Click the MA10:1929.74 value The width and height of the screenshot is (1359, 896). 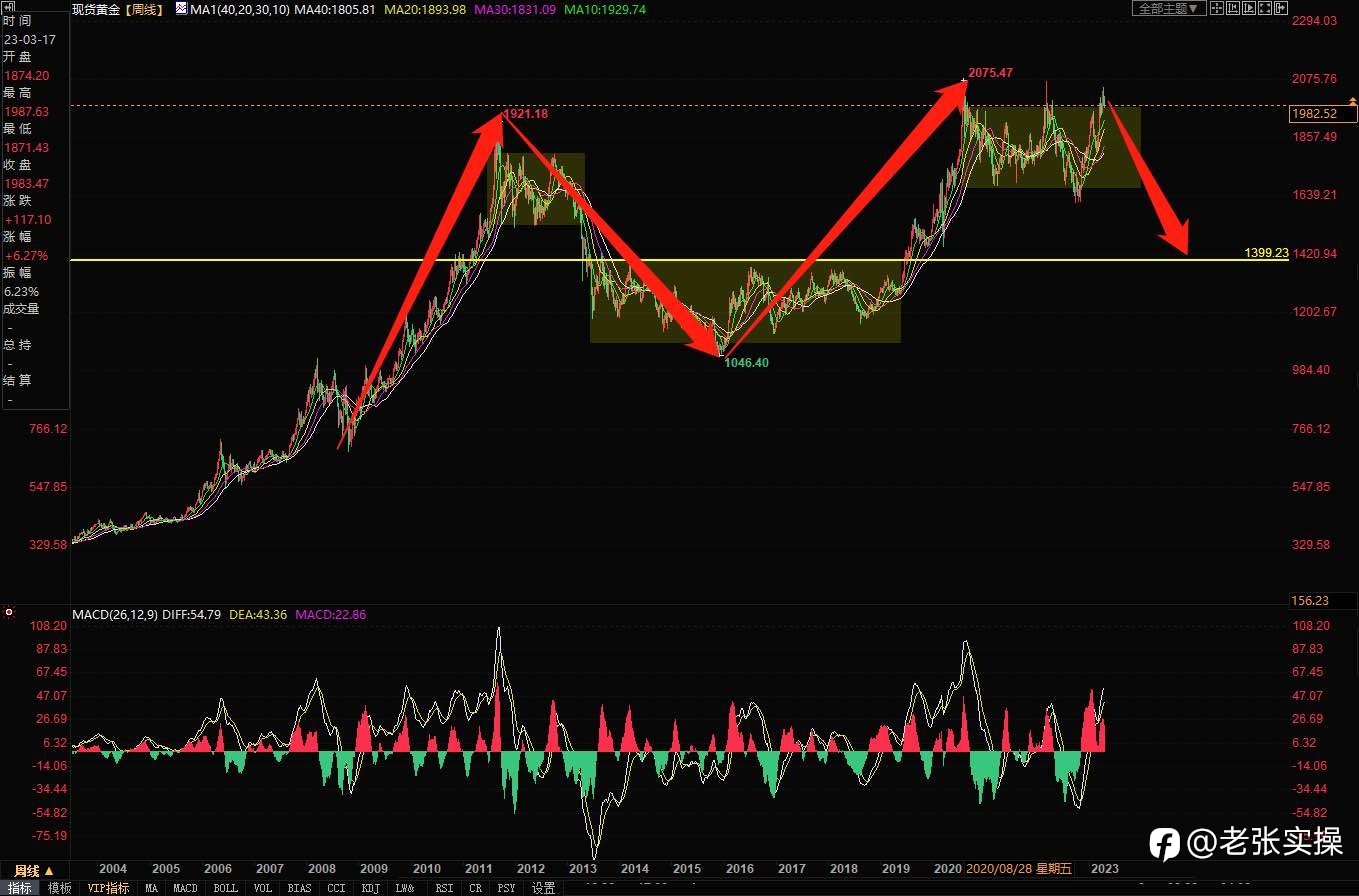click(604, 8)
